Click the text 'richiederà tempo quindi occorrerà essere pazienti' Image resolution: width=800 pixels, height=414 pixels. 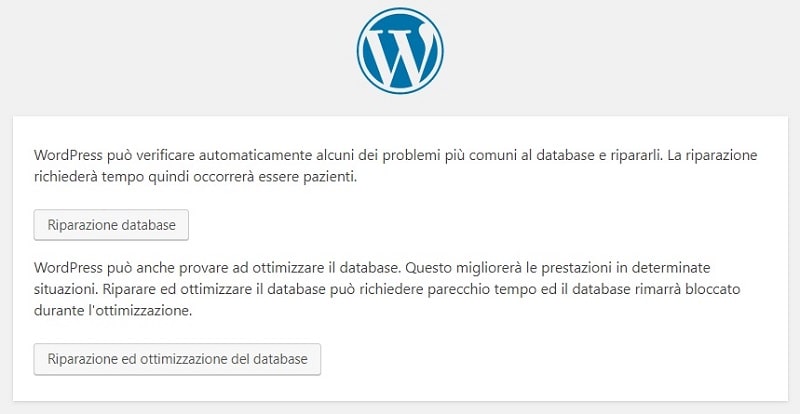click(194, 178)
